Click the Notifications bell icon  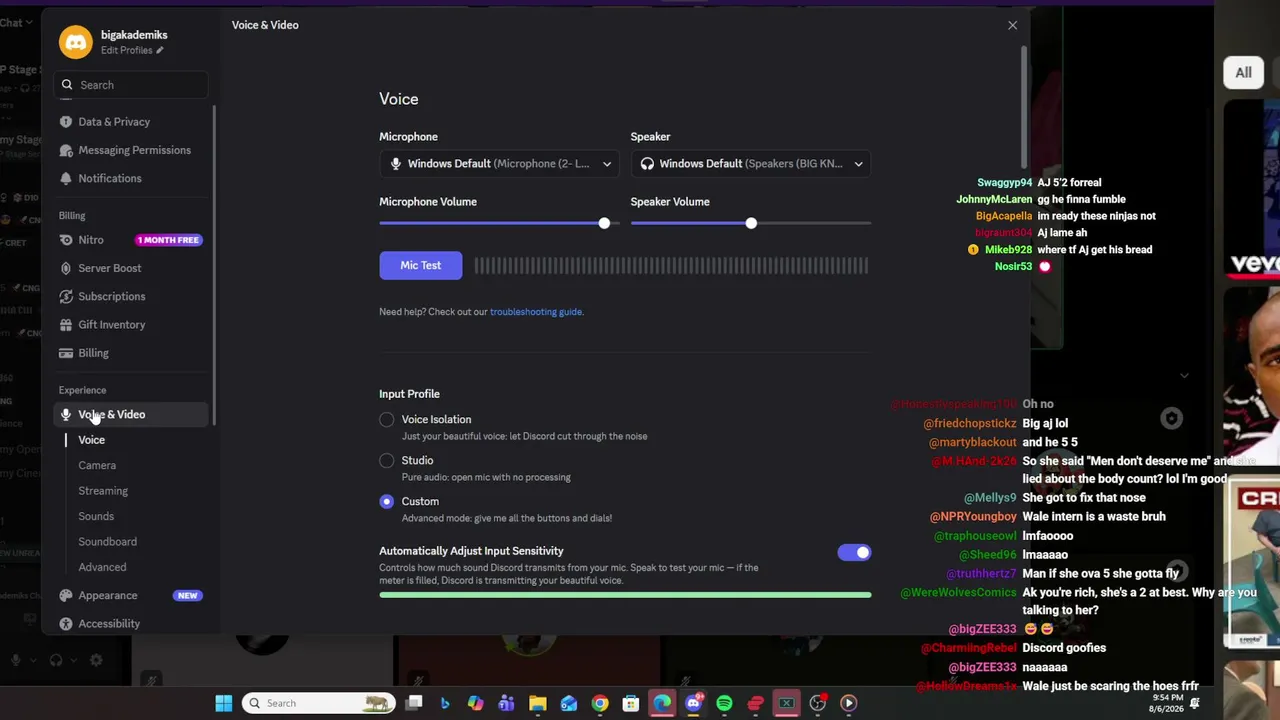tap(66, 178)
